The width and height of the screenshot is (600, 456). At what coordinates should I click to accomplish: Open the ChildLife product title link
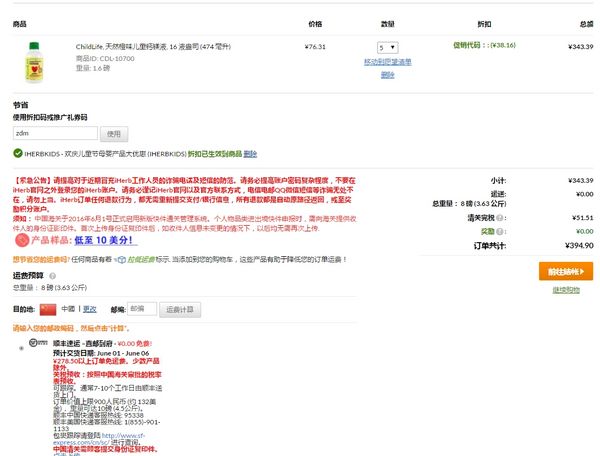point(153,47)
